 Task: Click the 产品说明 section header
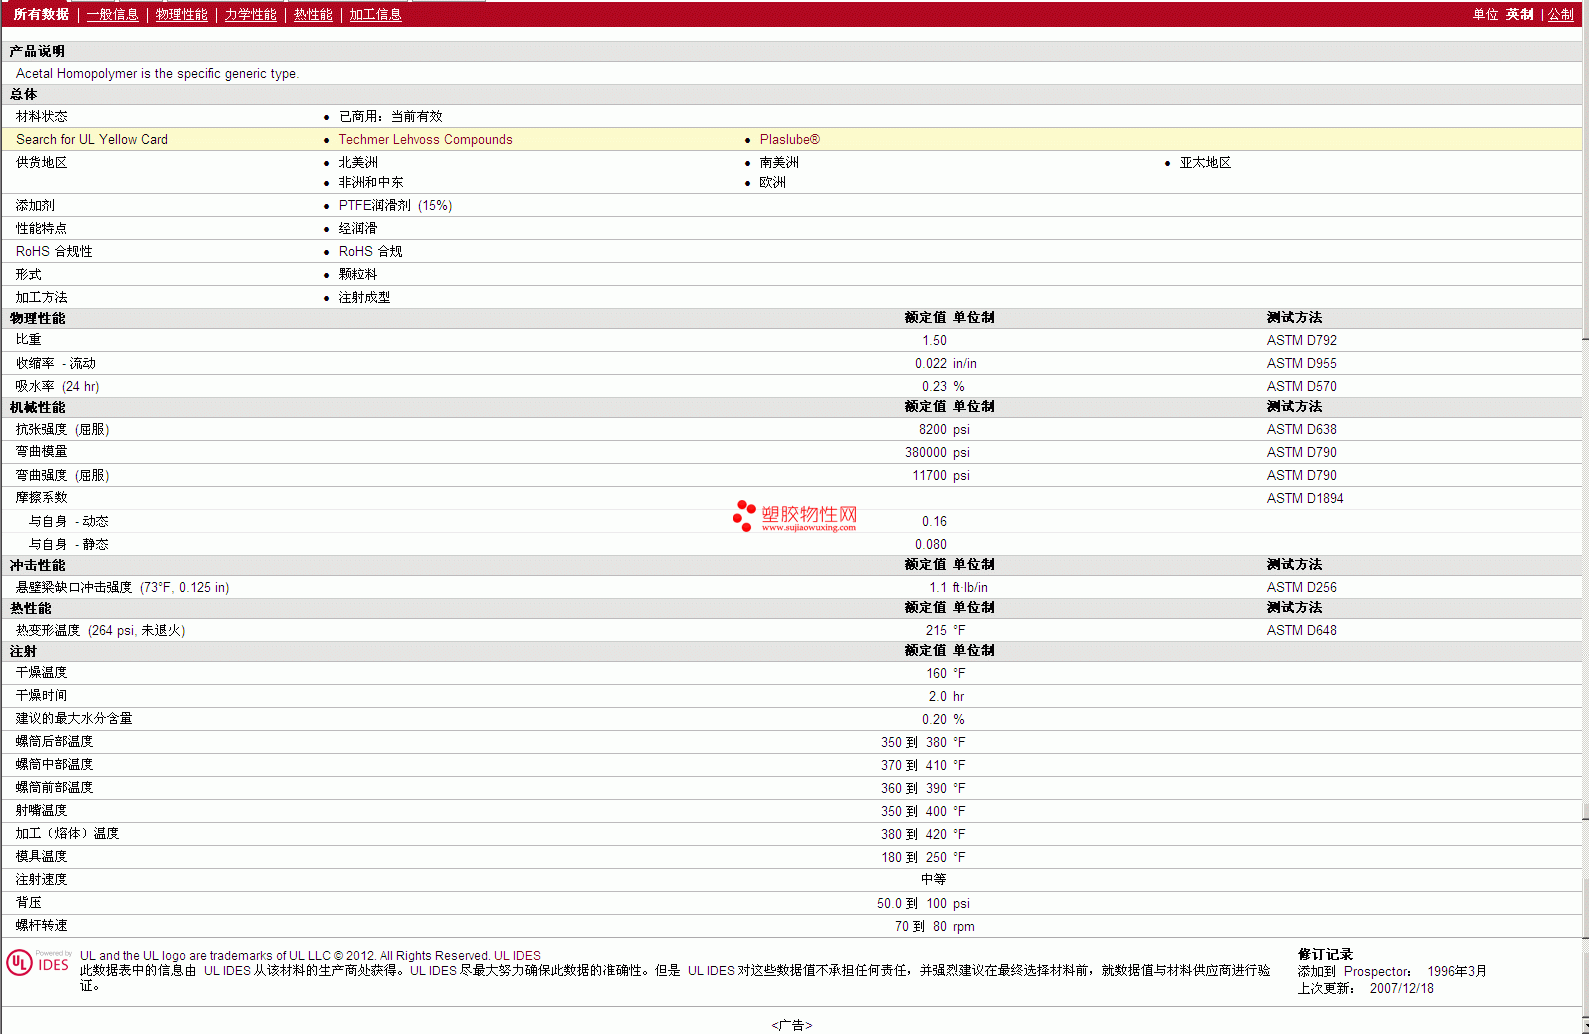pos(37,52)
